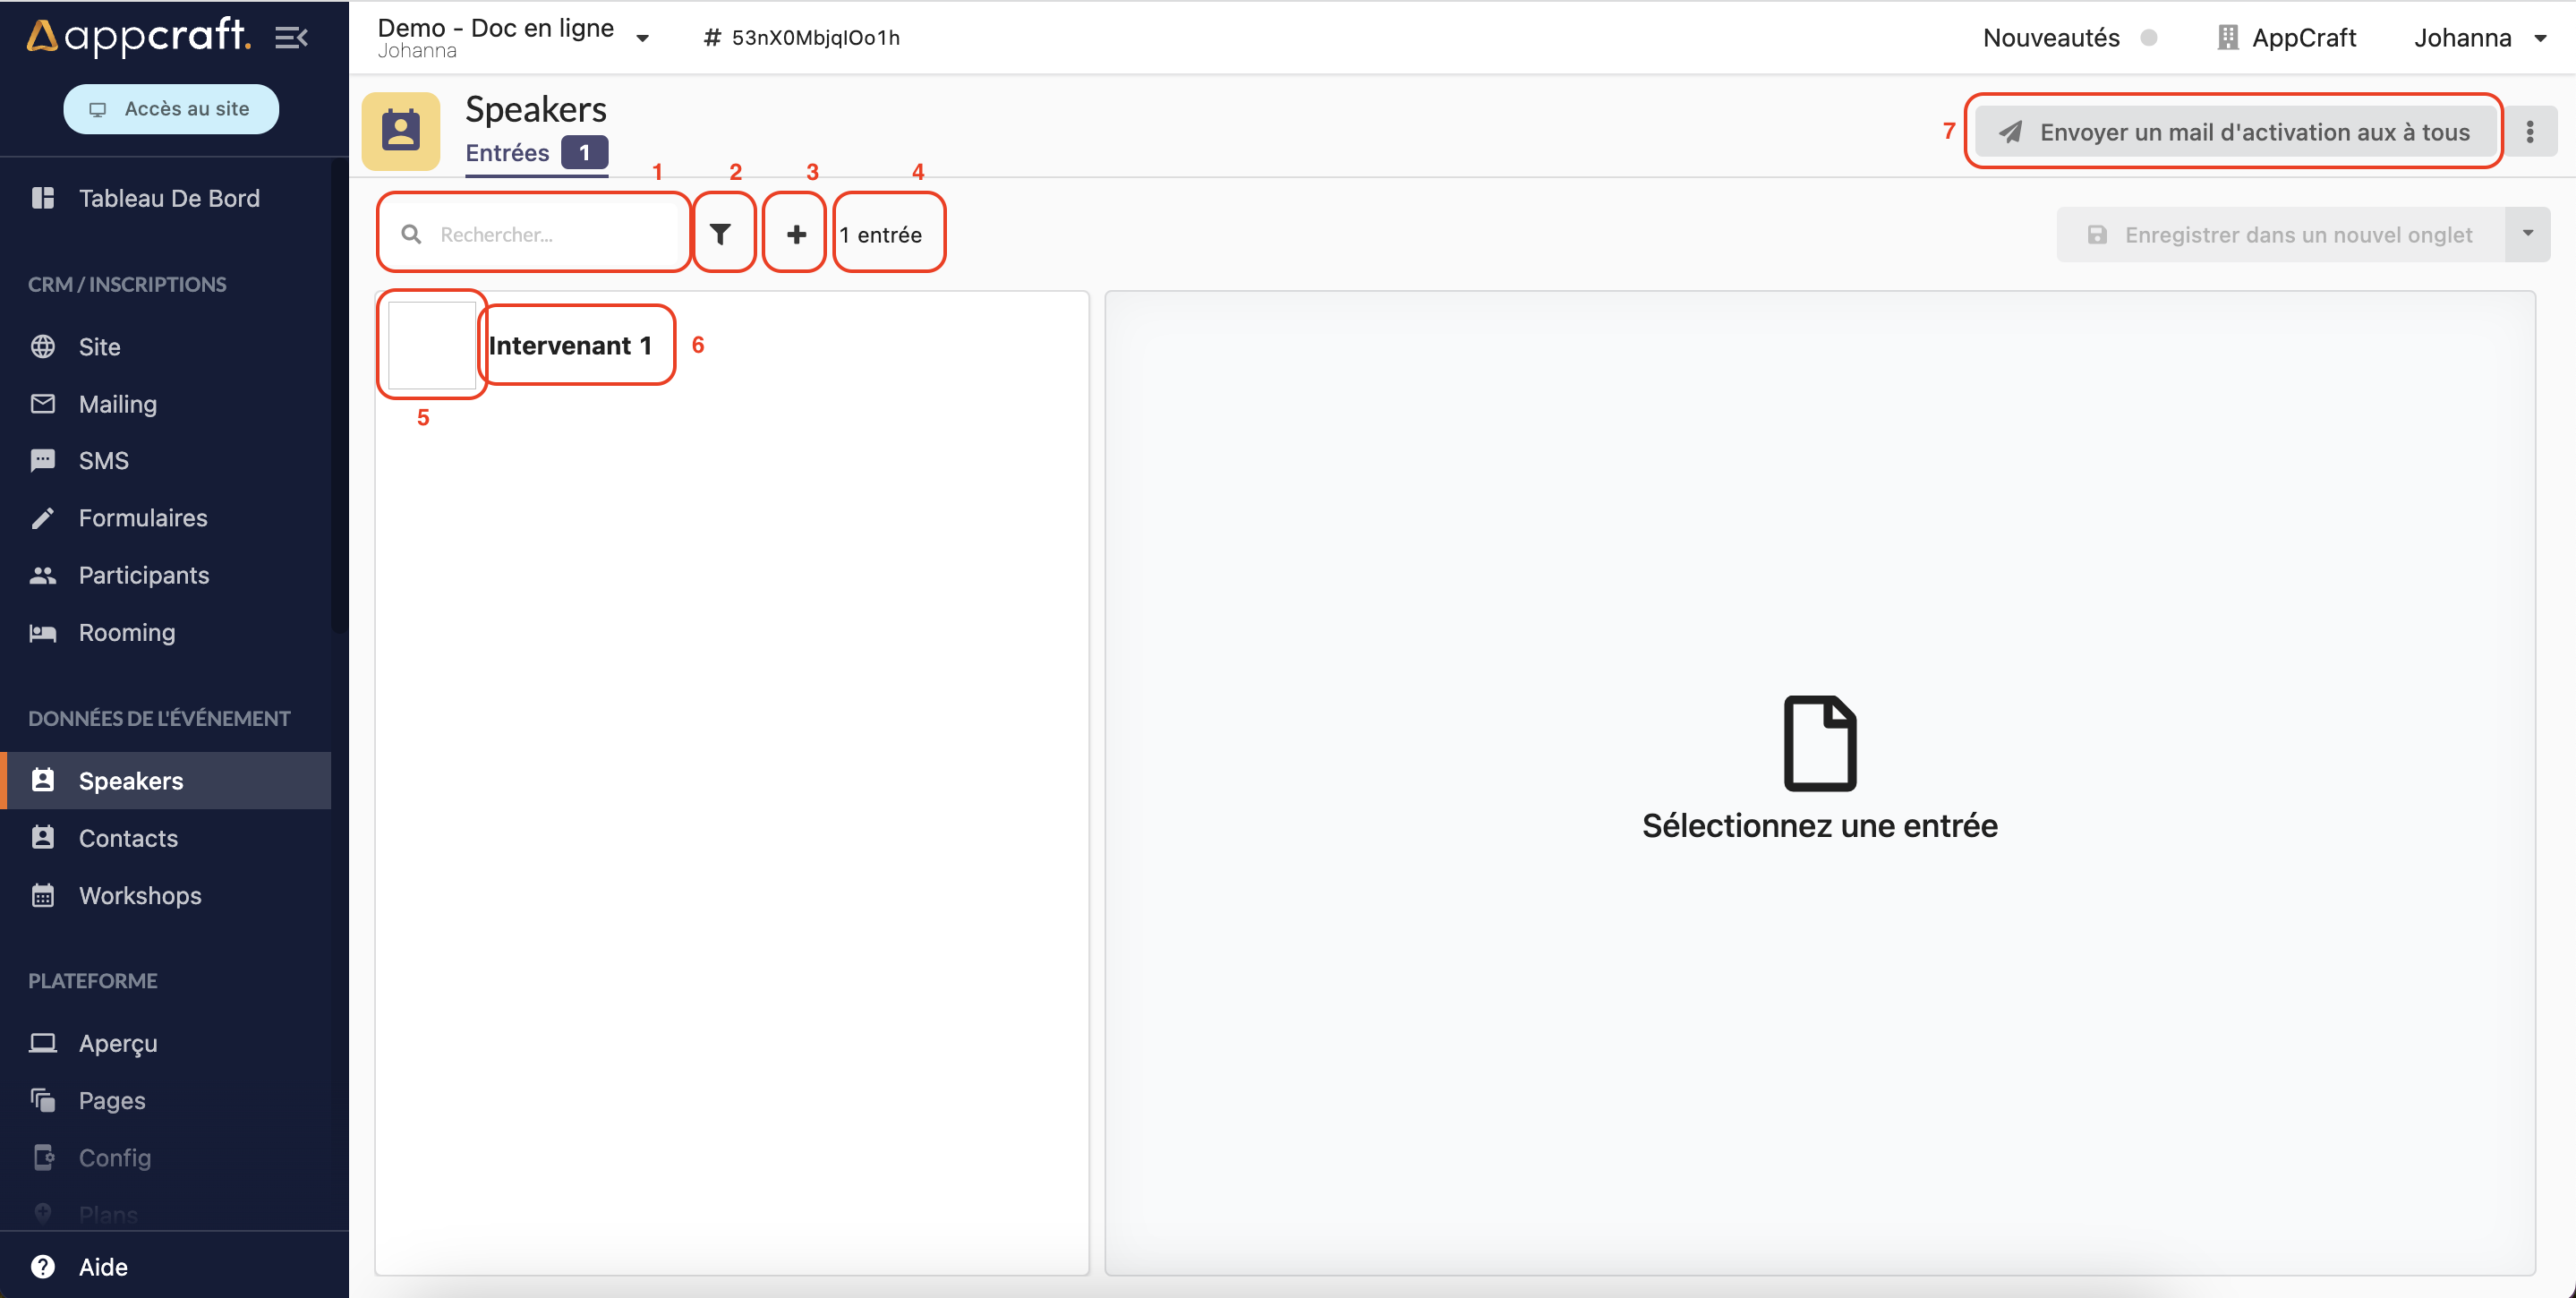Go to Tableau De Bord

[x=169, y=198]
